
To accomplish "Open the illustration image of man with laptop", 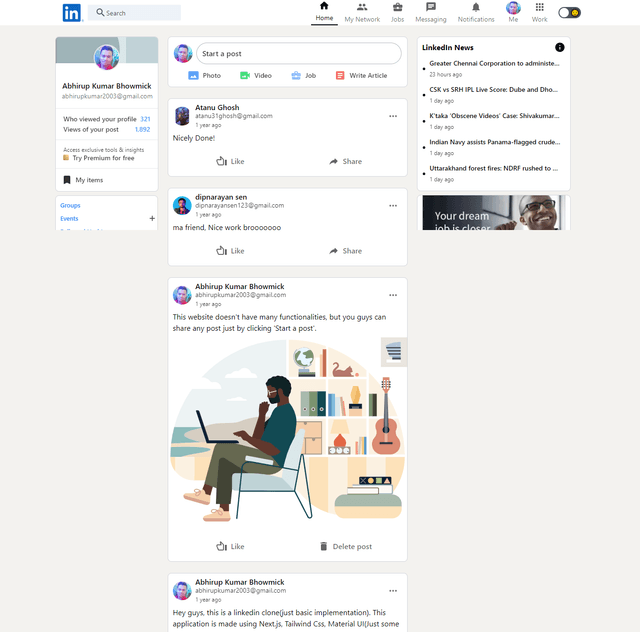I will point(288,432).
